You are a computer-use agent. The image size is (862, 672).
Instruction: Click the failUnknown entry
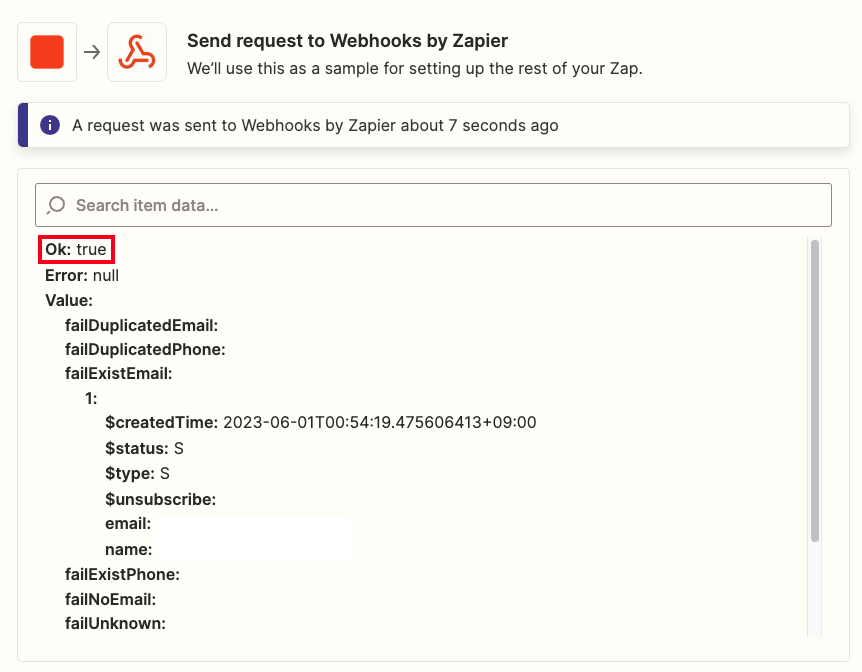click(115, 624)
